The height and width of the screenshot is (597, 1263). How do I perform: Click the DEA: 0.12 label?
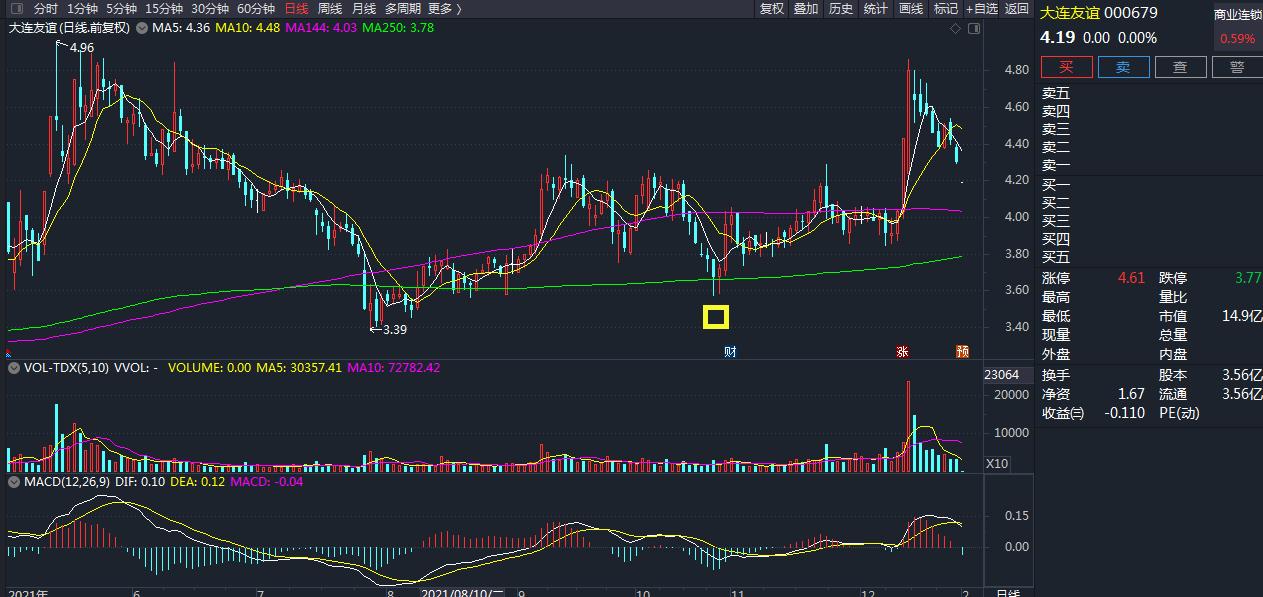(x=198, y=482)
